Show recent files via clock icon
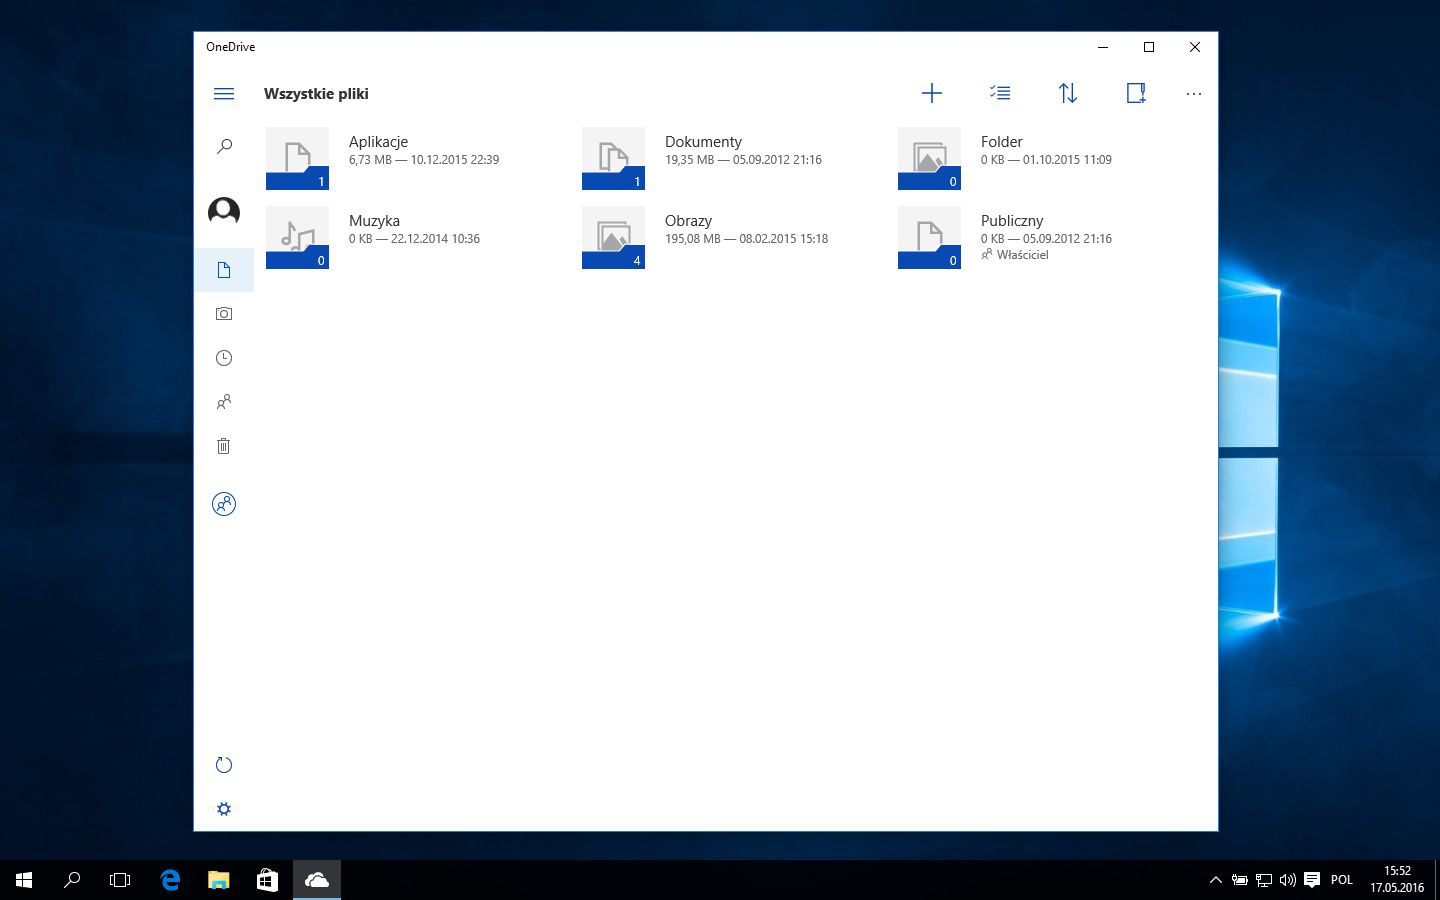Viewport: 1440px width, 900px height. click(224, 358)
